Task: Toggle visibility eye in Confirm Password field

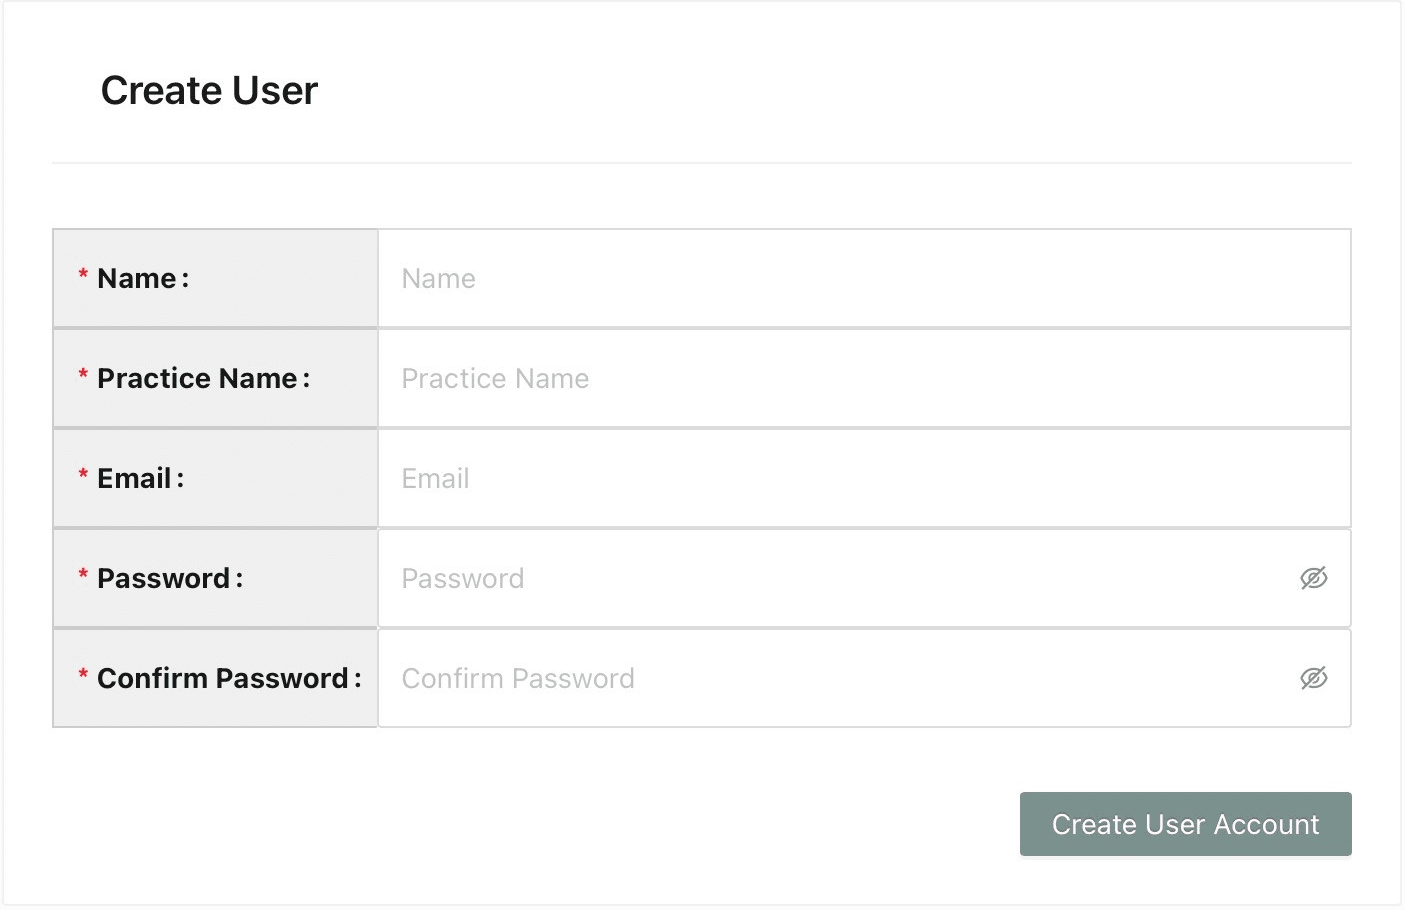Action: coord(1313,678)
